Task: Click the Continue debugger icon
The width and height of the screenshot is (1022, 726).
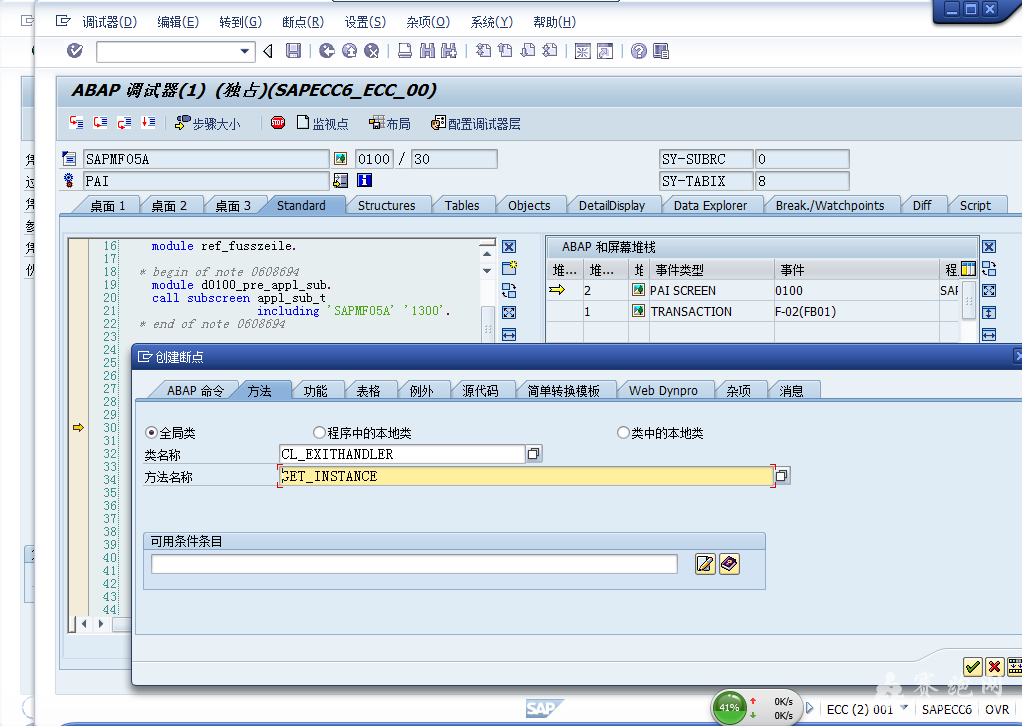Action: [x=149, y=123]
